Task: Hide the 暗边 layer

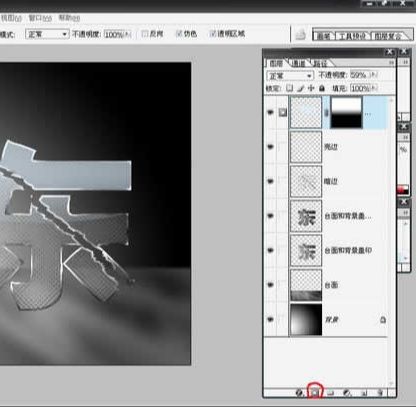Action: pyautogui.click(x=270, y=181)
